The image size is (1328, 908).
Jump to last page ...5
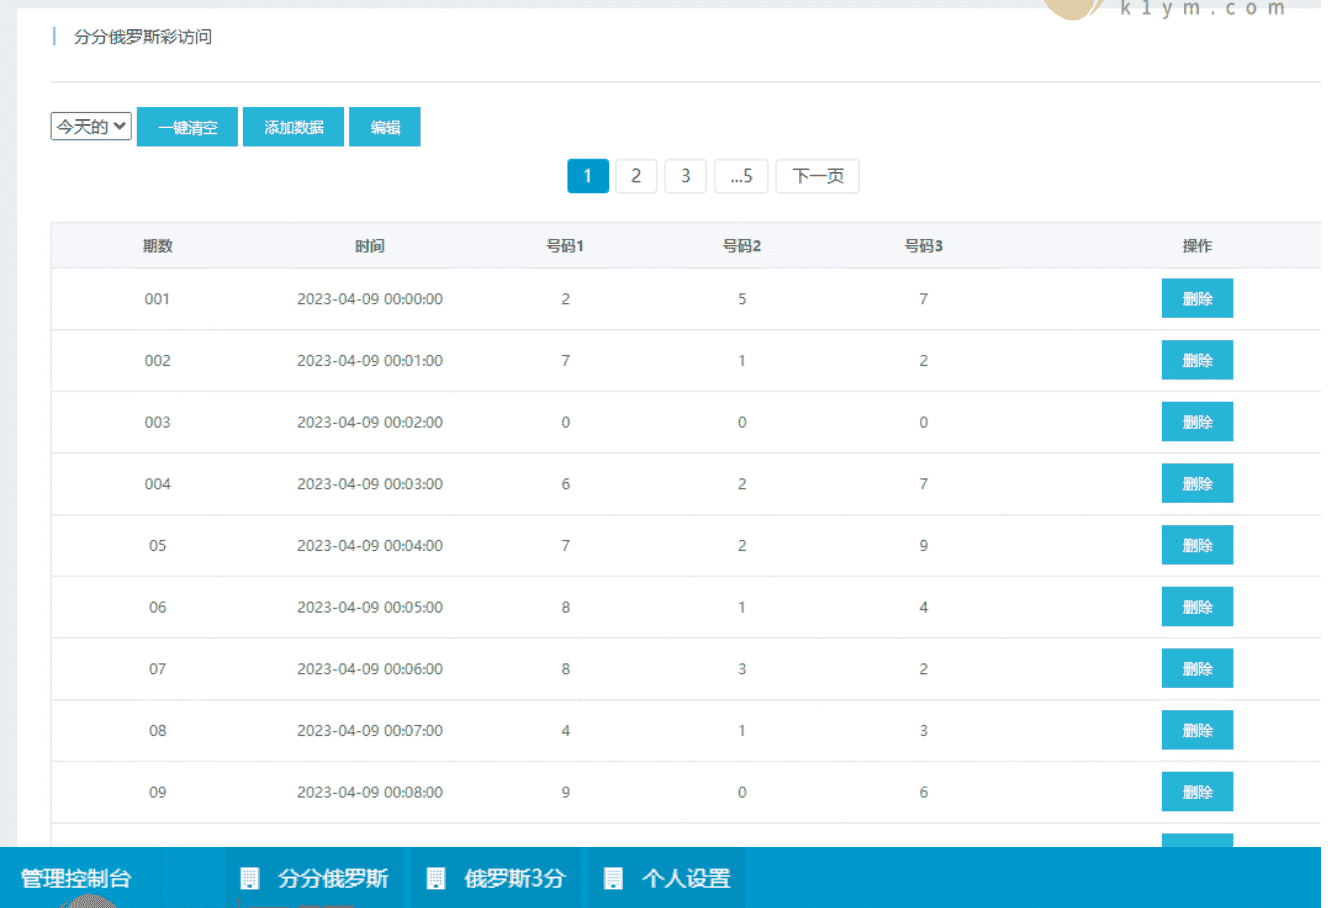[741, 176]
